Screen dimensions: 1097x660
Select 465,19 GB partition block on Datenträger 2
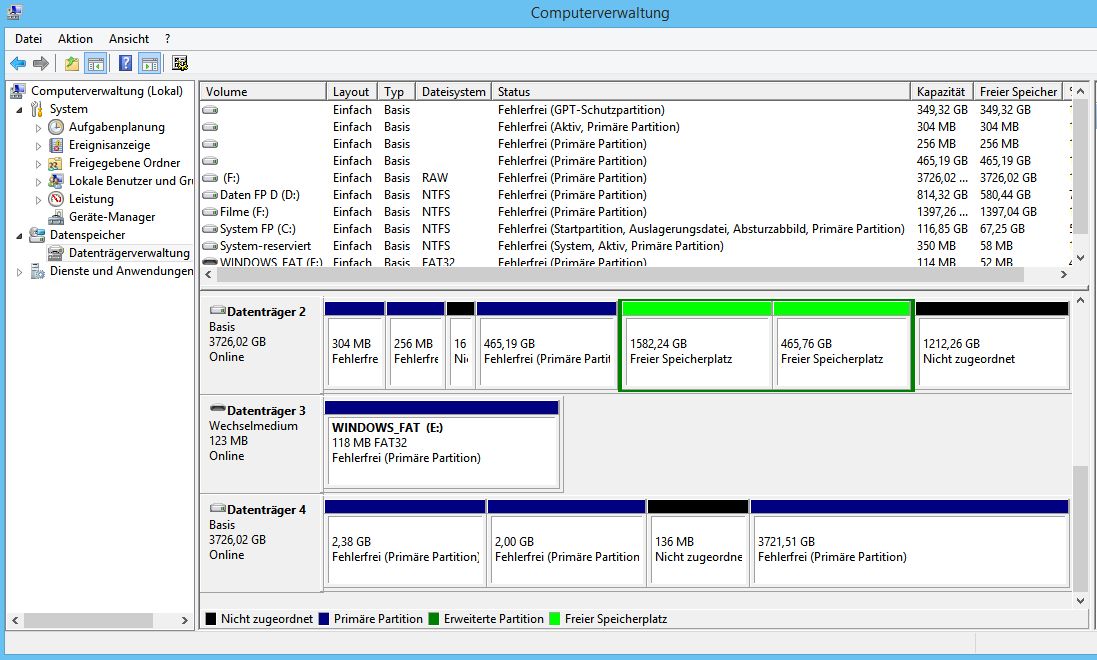[546, 346]
